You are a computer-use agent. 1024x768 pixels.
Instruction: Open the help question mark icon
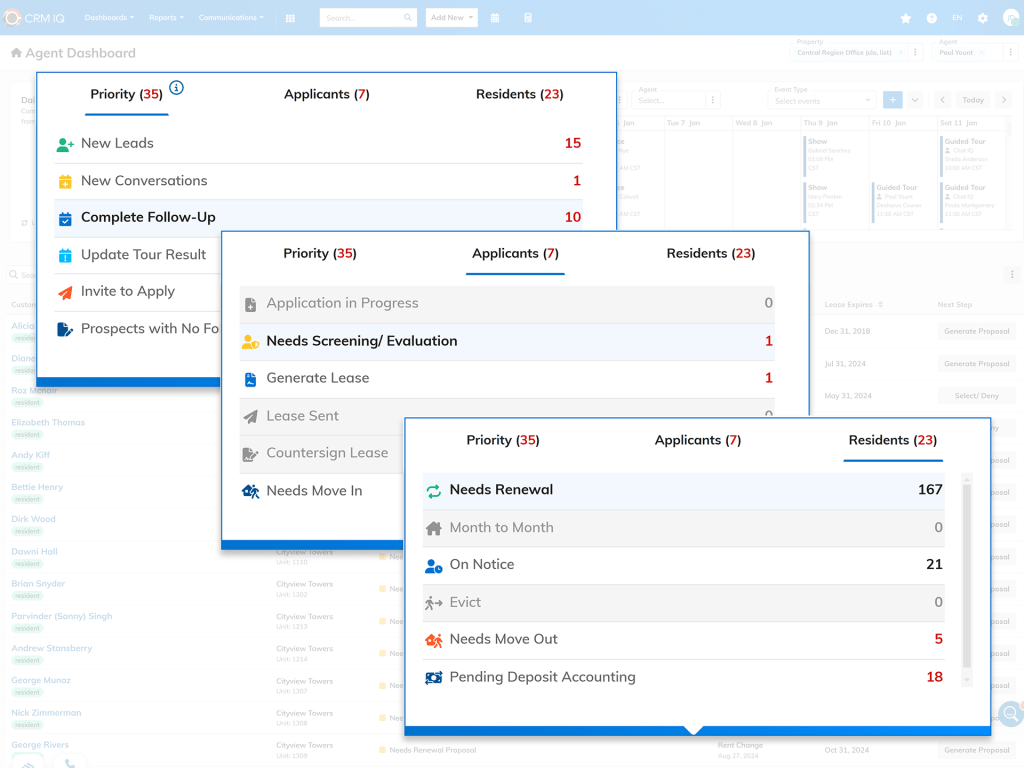(932, 18)
